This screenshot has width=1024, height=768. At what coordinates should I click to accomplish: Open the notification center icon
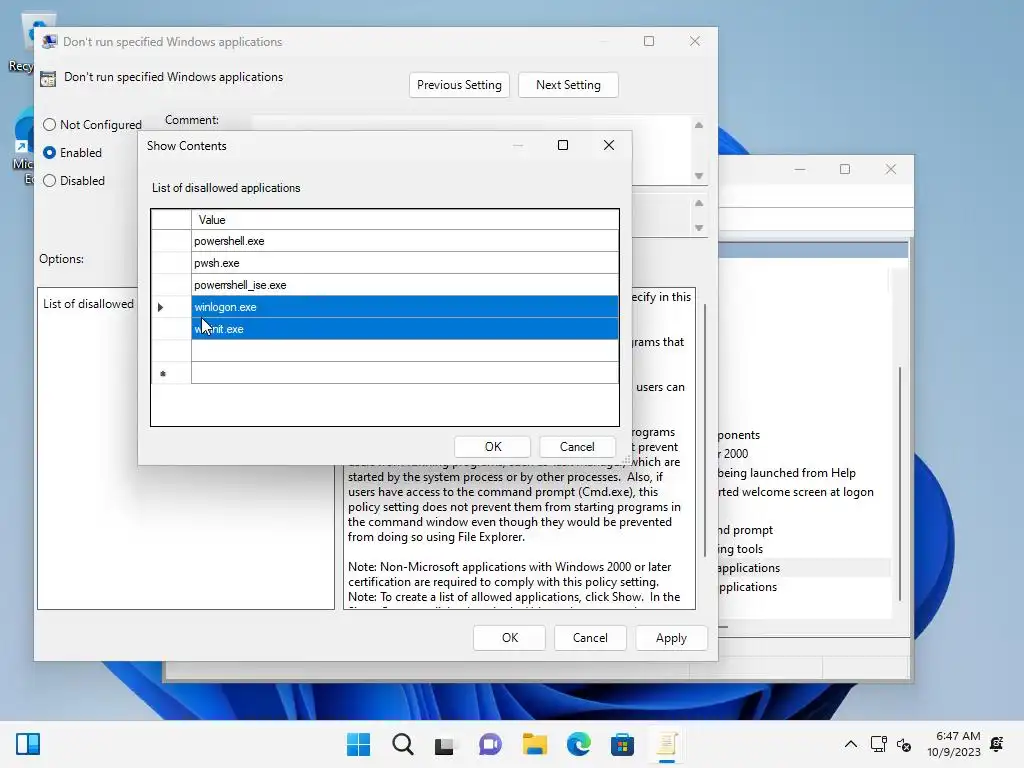pos(997,744)
